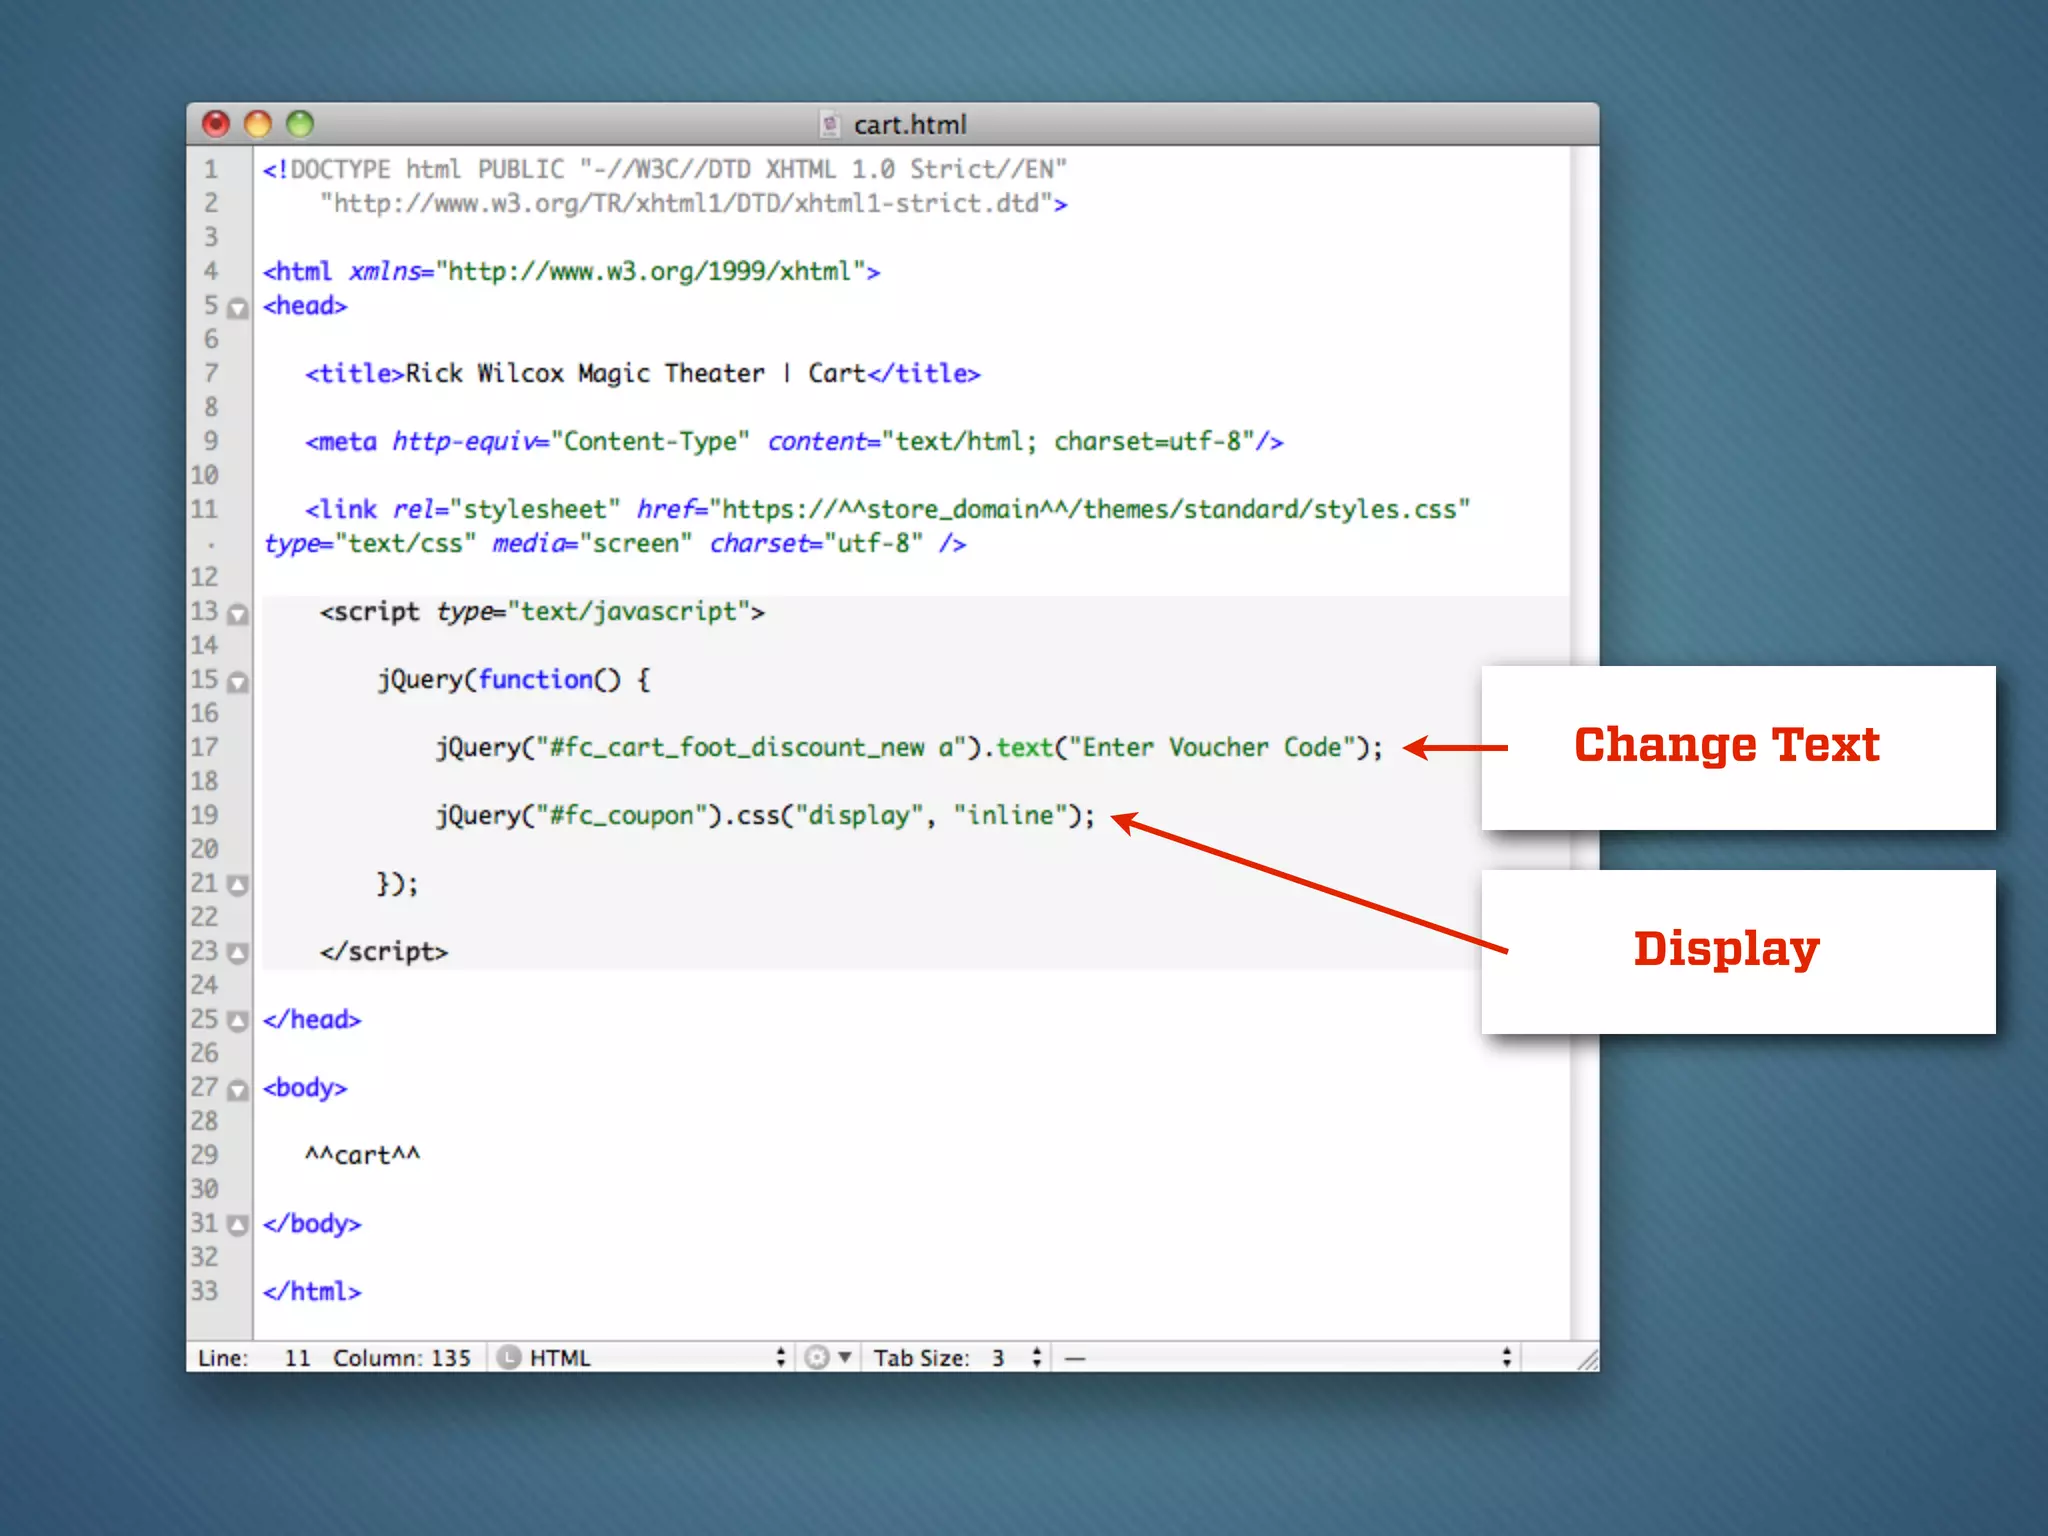This screenshot has height=1536, width=2048.
Task: Click the vertical scrollbar of the editor
Action: point(1583,742)
